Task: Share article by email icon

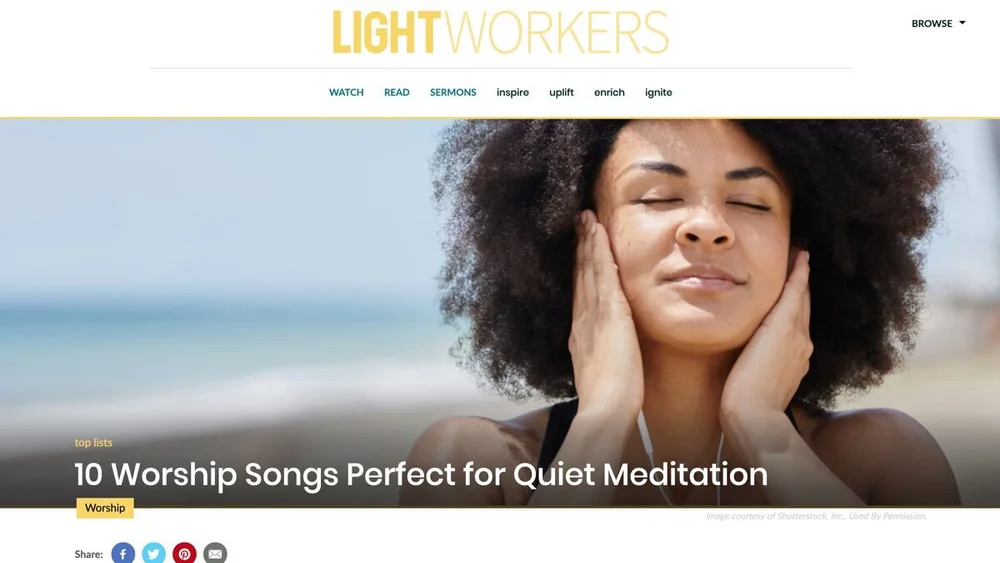Action: click(215, 553)
